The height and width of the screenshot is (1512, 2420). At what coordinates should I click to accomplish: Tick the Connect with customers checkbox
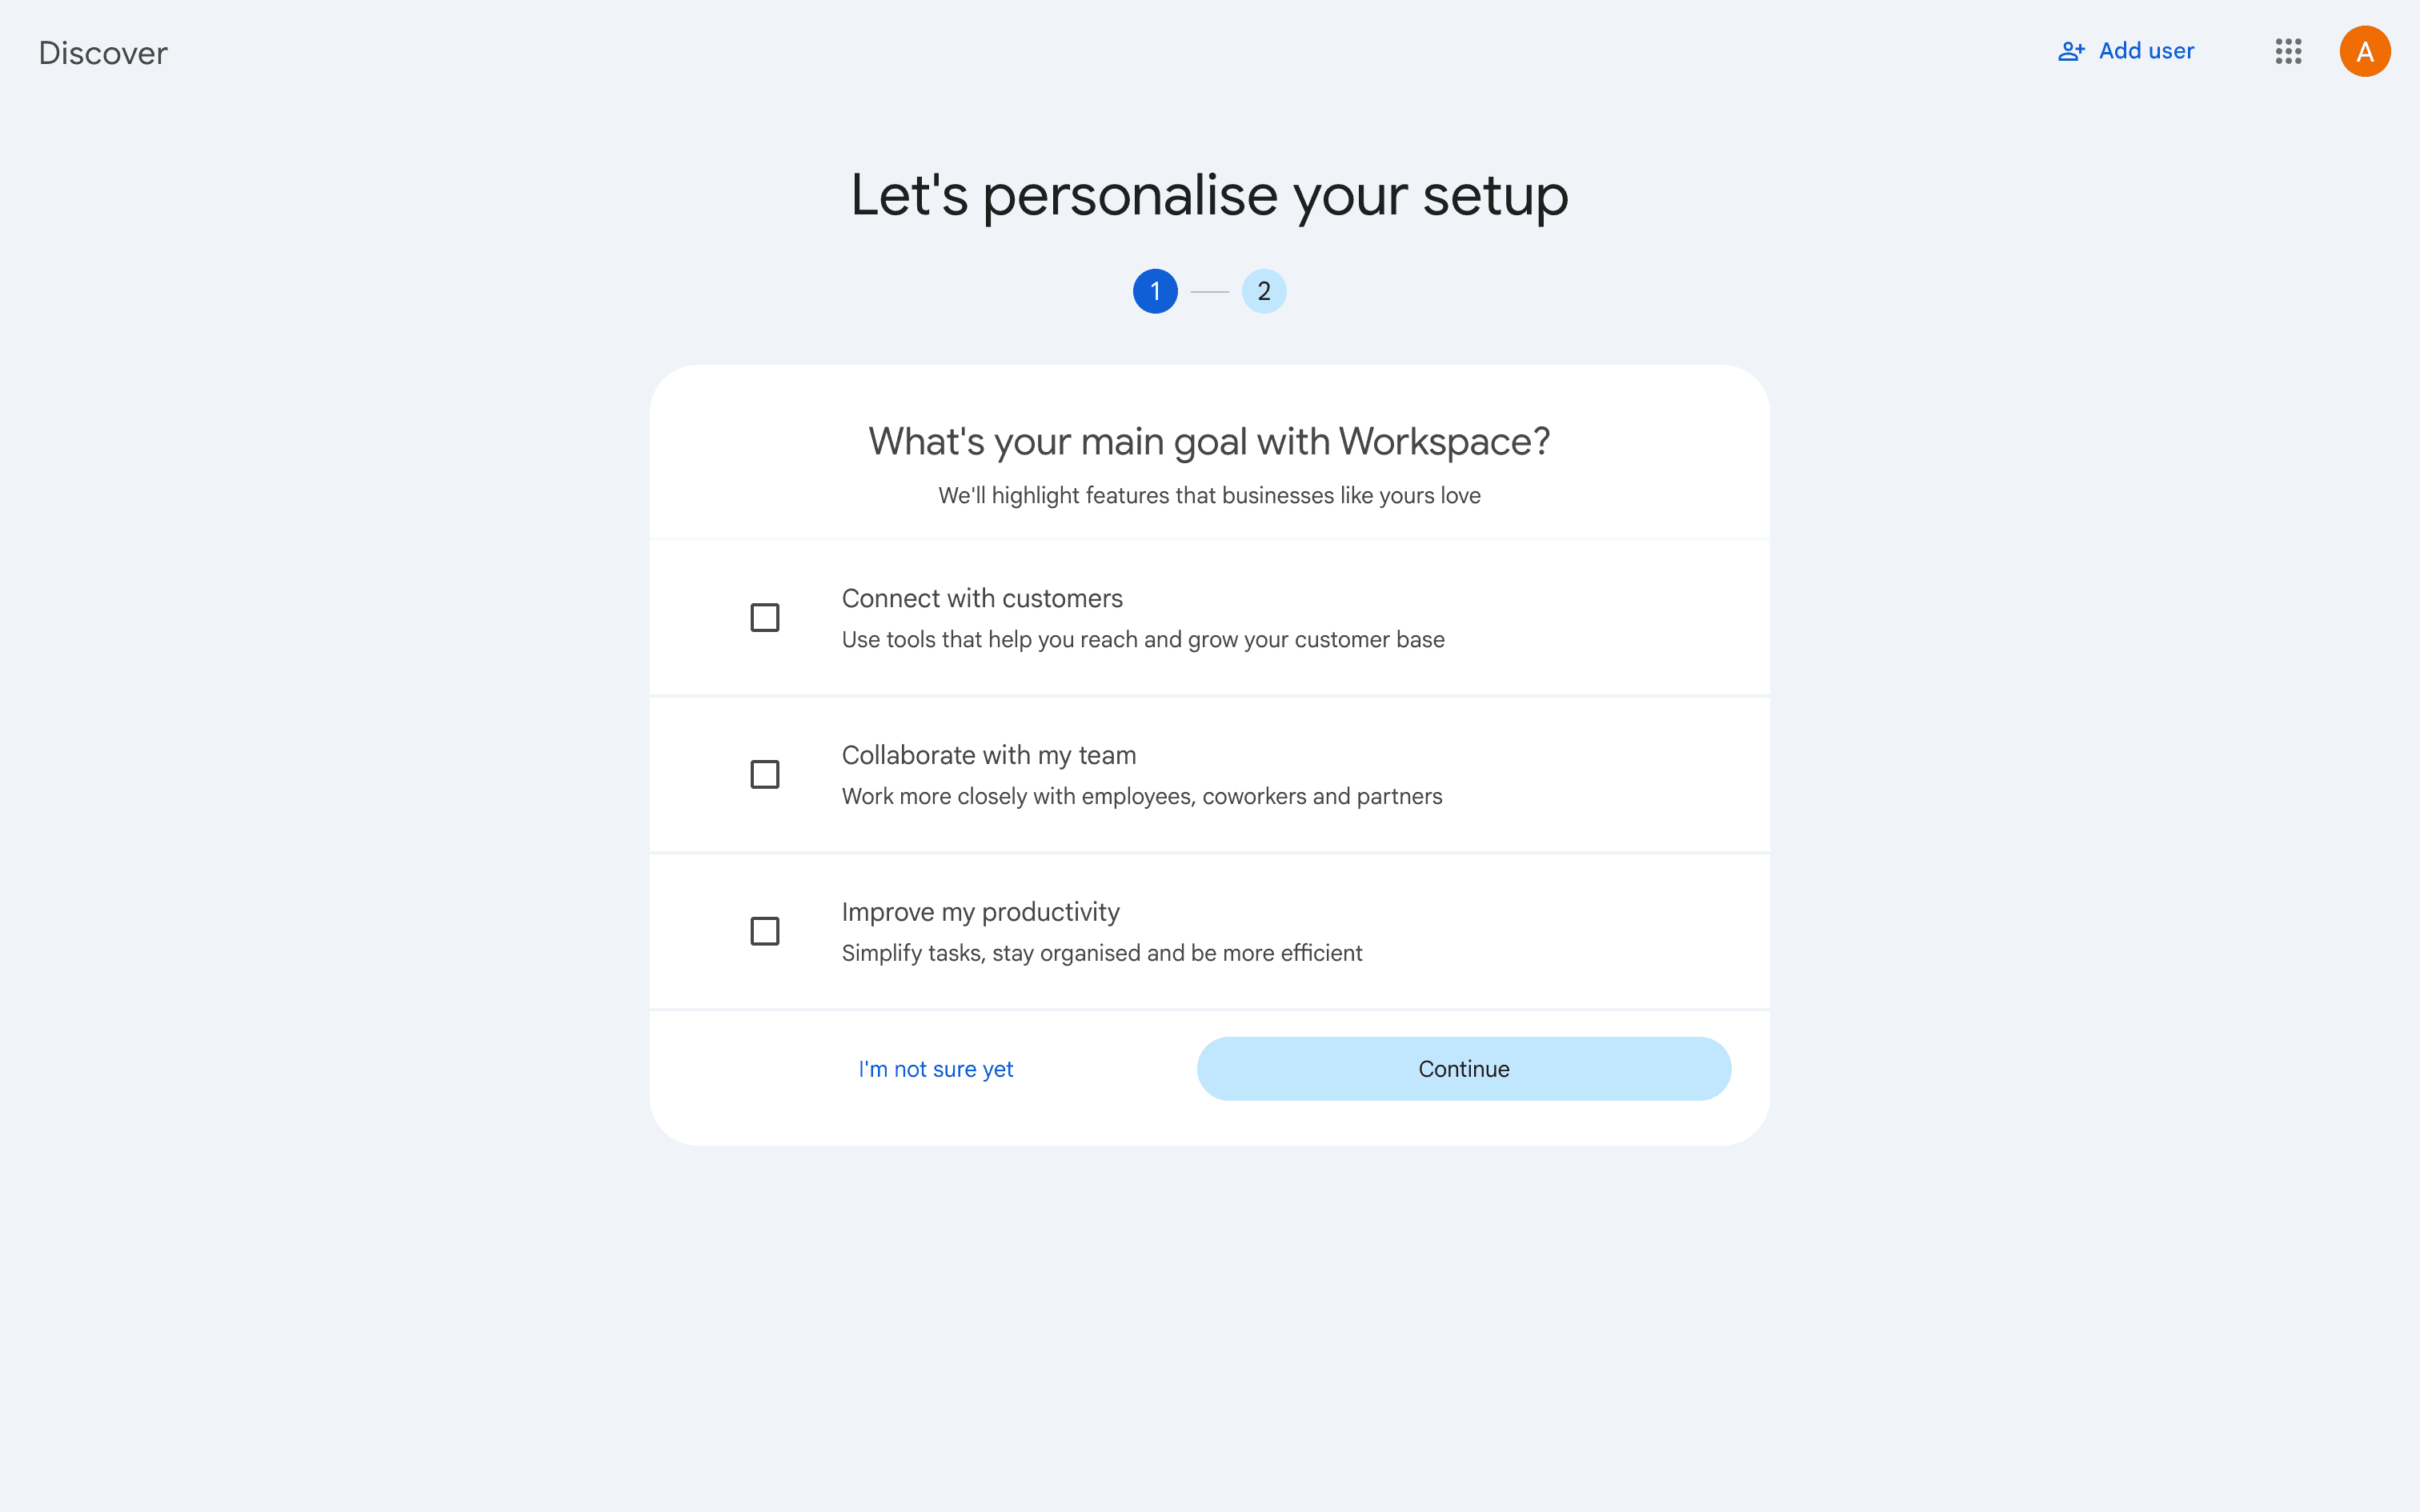click(765, 617)
